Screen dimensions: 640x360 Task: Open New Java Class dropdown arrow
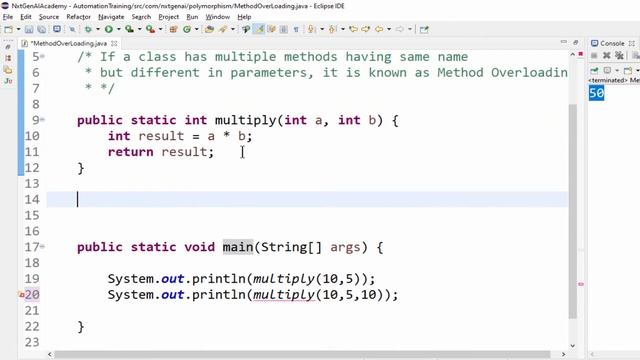pos(196,29)
